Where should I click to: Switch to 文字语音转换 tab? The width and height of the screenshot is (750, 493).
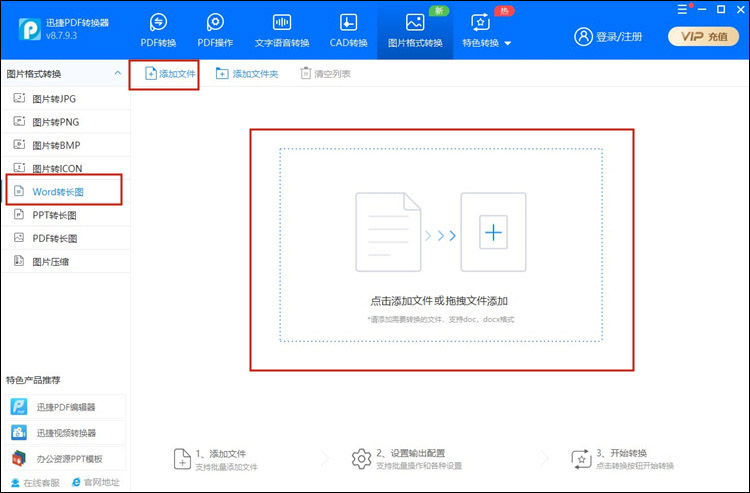(282, 30)
